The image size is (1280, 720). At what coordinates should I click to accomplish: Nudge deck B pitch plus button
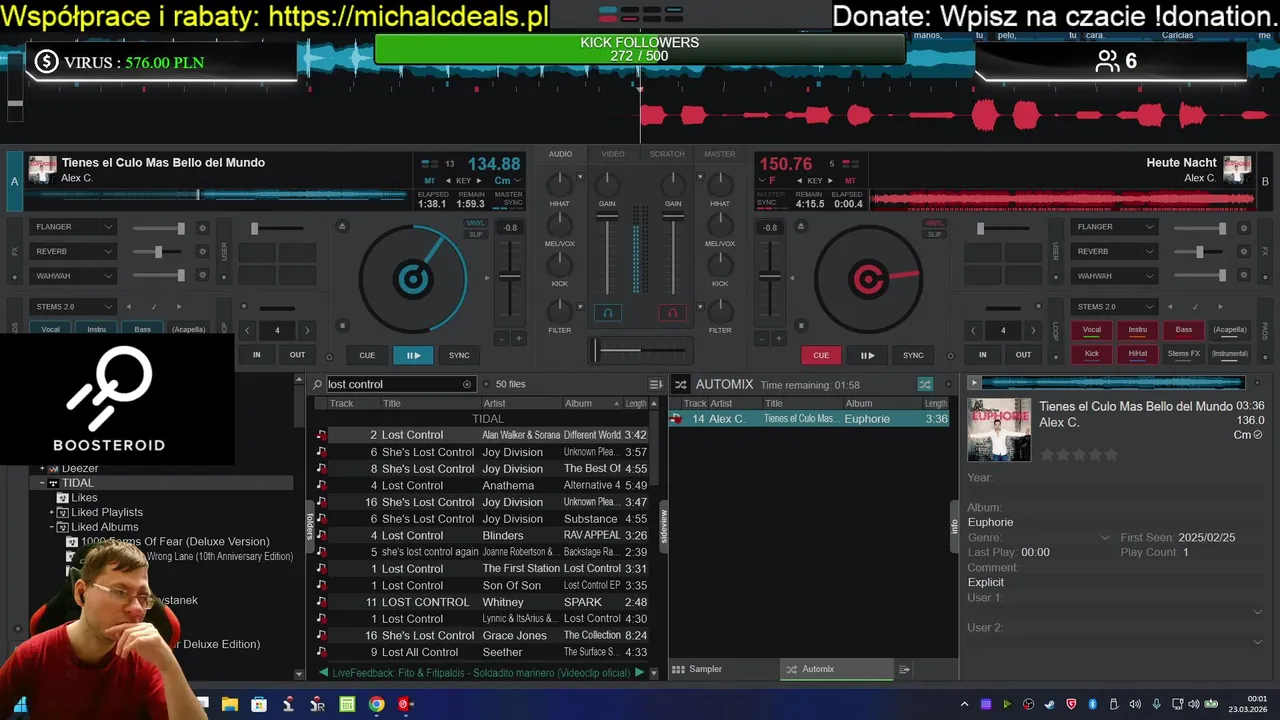[779, 339]
